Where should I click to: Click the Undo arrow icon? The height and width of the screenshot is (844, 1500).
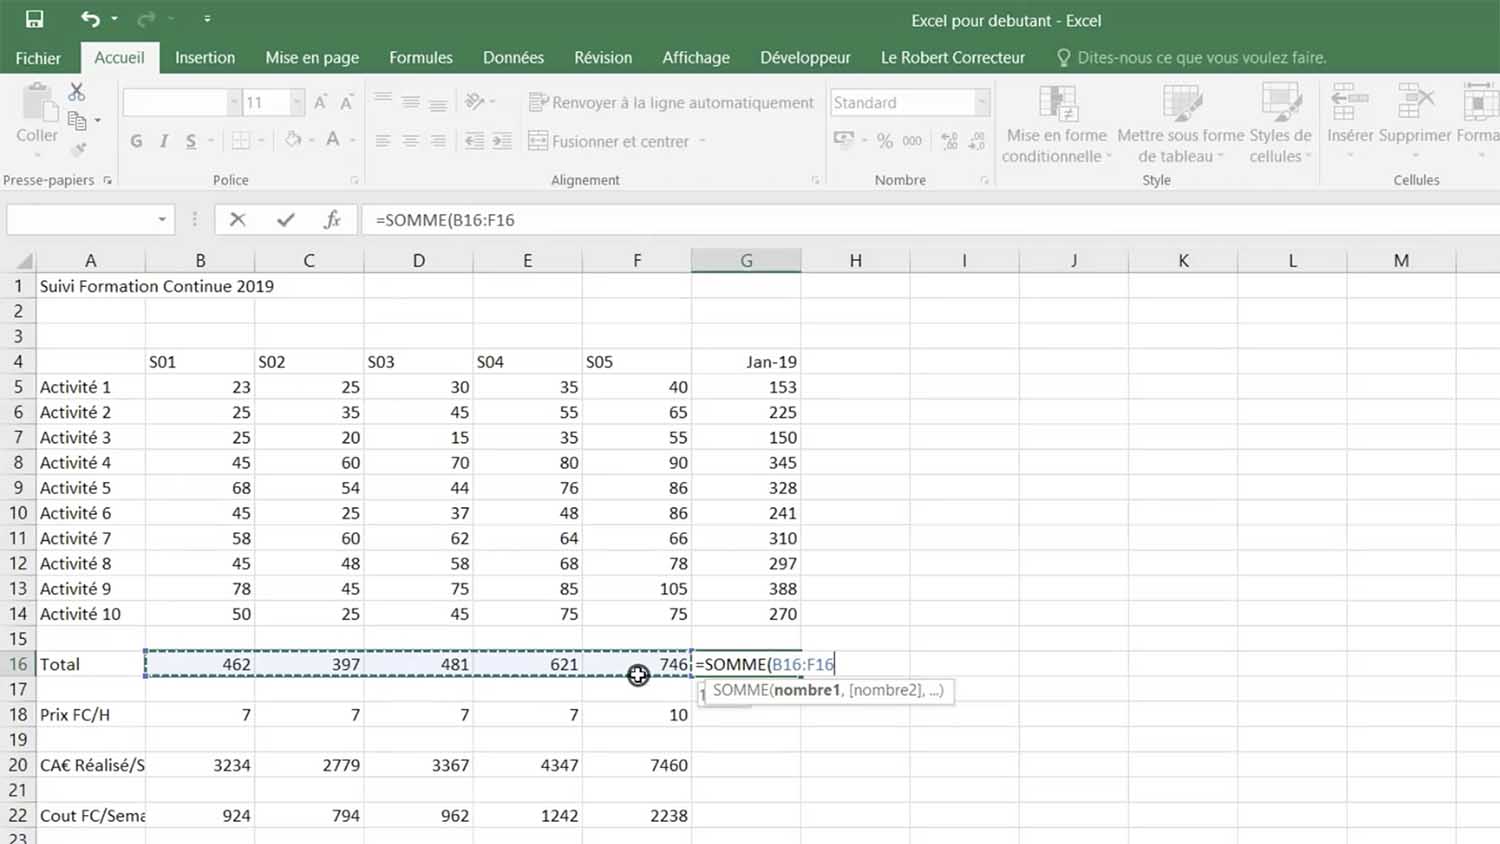click(90, 19)
